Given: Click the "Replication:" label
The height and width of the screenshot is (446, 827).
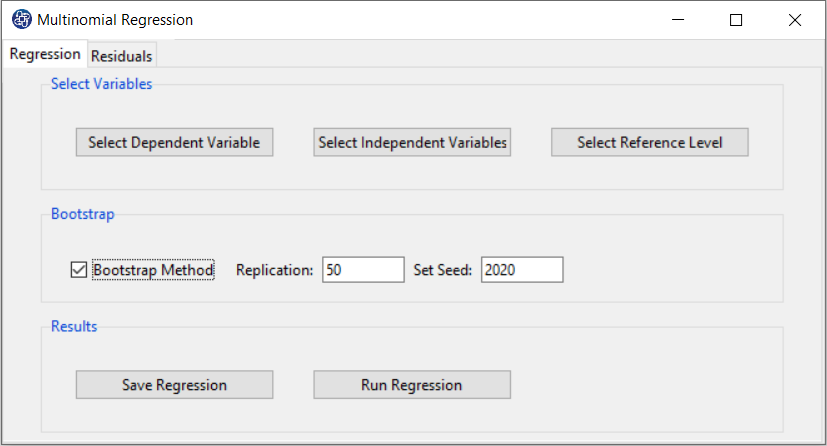Looking at the screenshot, I should click(x=275, y=270).
